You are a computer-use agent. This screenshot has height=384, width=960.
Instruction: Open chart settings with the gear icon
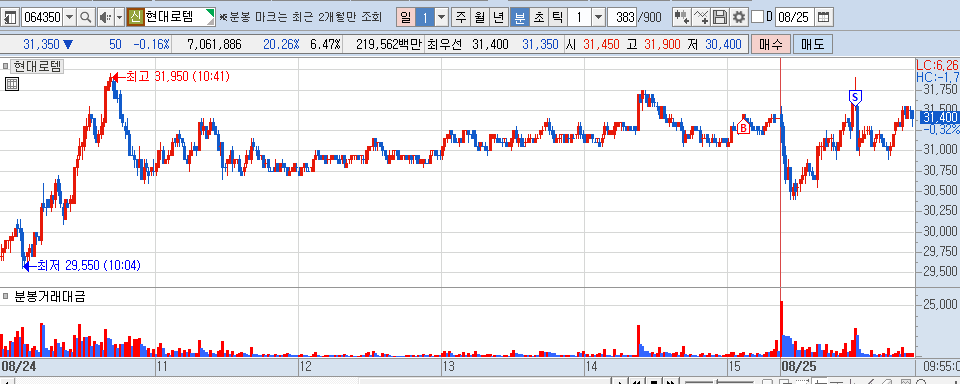coord(739,17)
